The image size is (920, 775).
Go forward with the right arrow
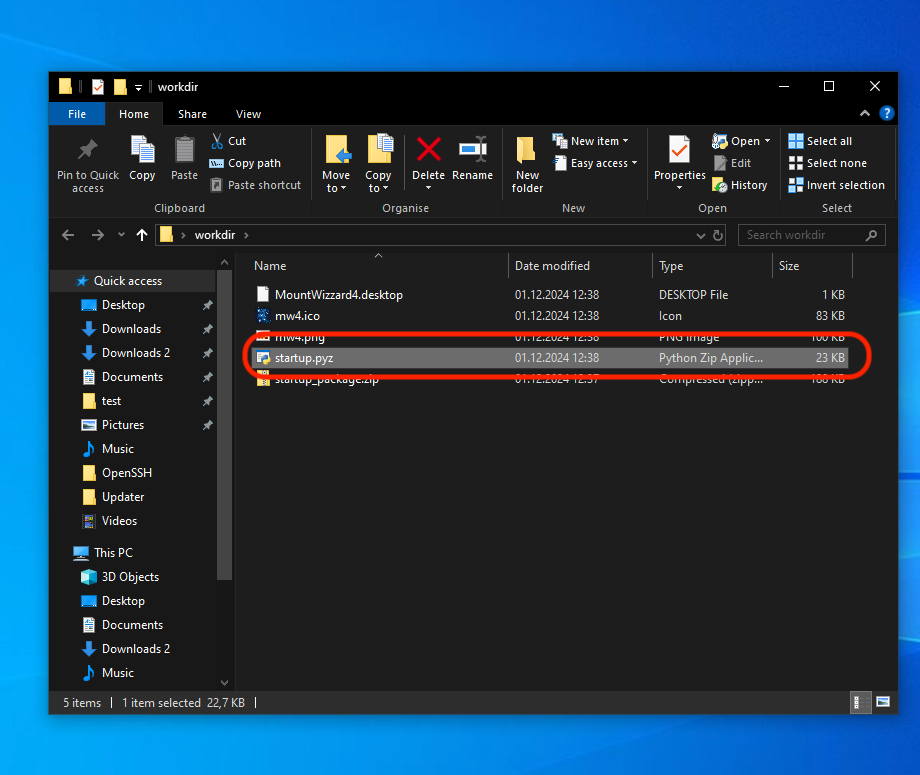97,235
